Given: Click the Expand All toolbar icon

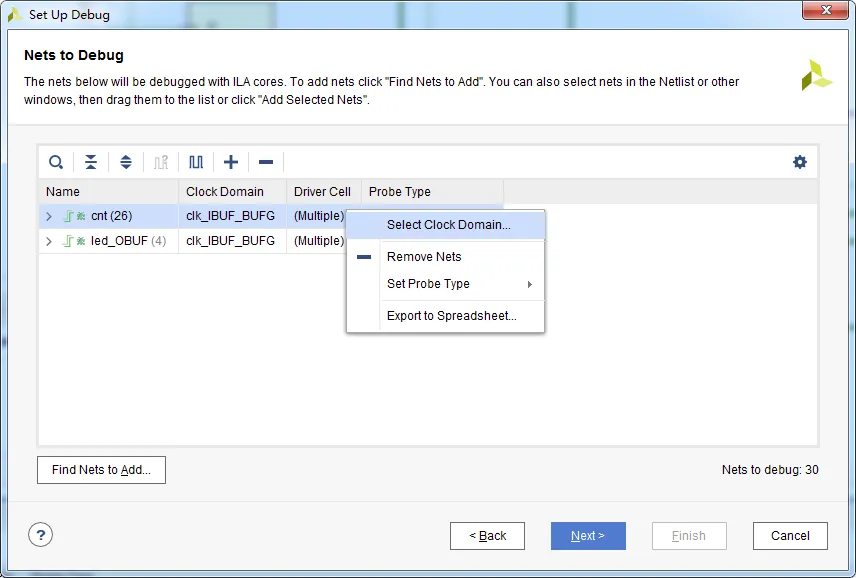Looking at the screenshot, I should pyautogui.click(x=126, y=162).
